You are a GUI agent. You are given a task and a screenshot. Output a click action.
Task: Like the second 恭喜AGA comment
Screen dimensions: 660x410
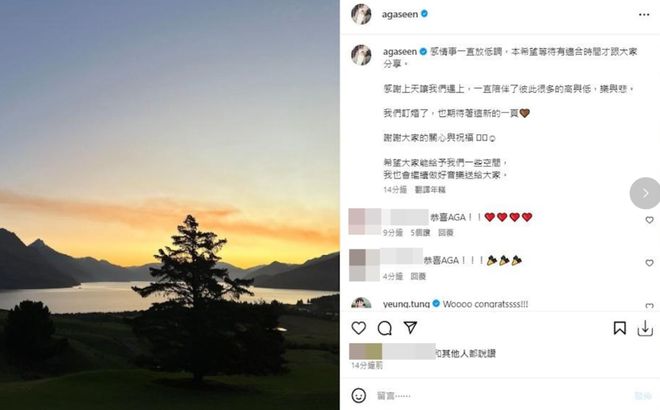click(649, 263)
